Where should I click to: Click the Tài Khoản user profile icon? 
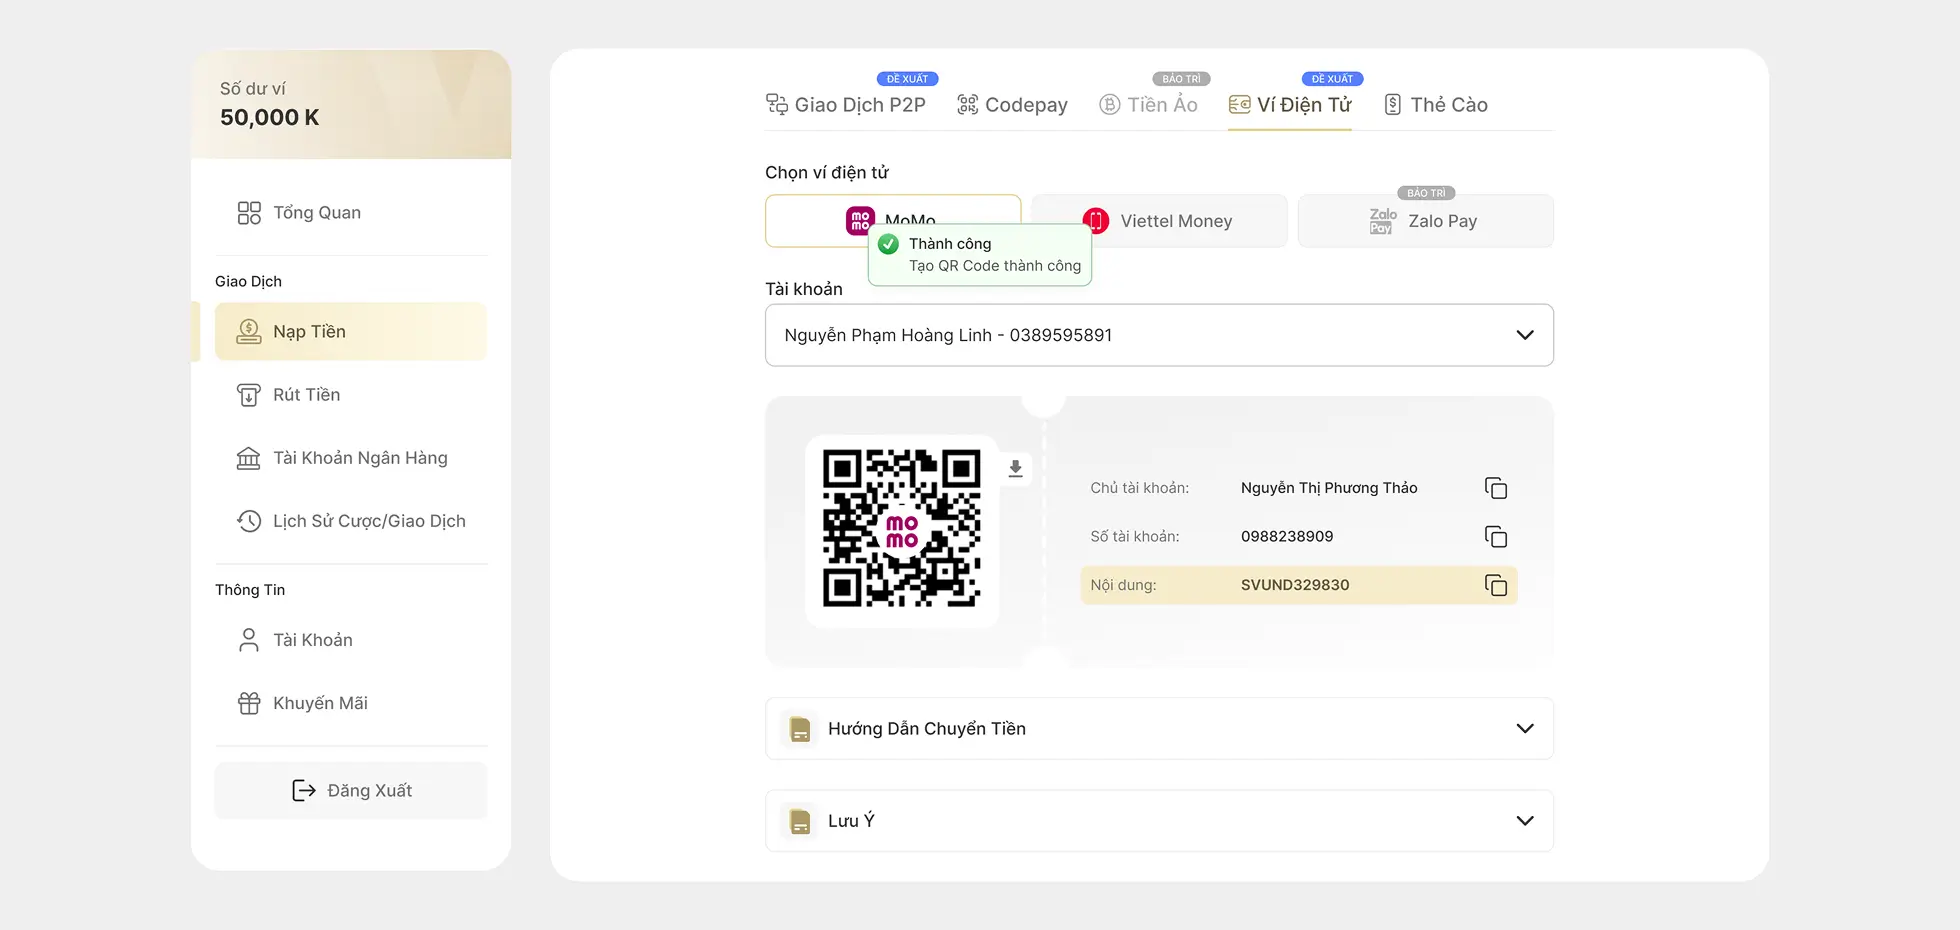[249, 640]
